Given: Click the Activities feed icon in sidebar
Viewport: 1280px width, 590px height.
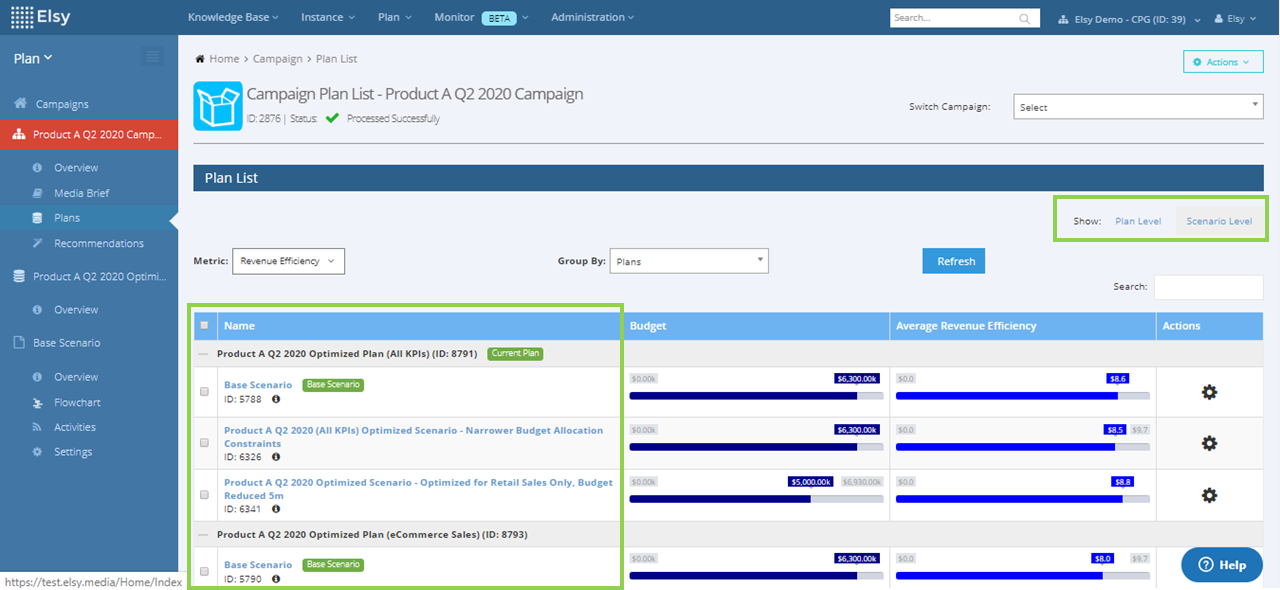Looking at the screenshot, I should point(38,427).
